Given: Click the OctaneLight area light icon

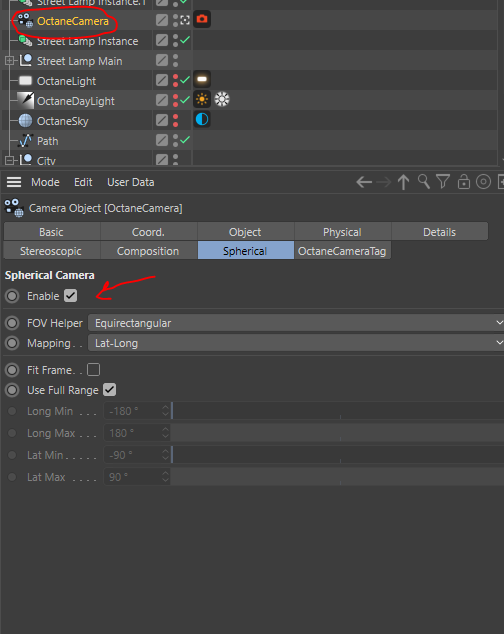Looking at the screenshot, I should (x=25, y=80).
